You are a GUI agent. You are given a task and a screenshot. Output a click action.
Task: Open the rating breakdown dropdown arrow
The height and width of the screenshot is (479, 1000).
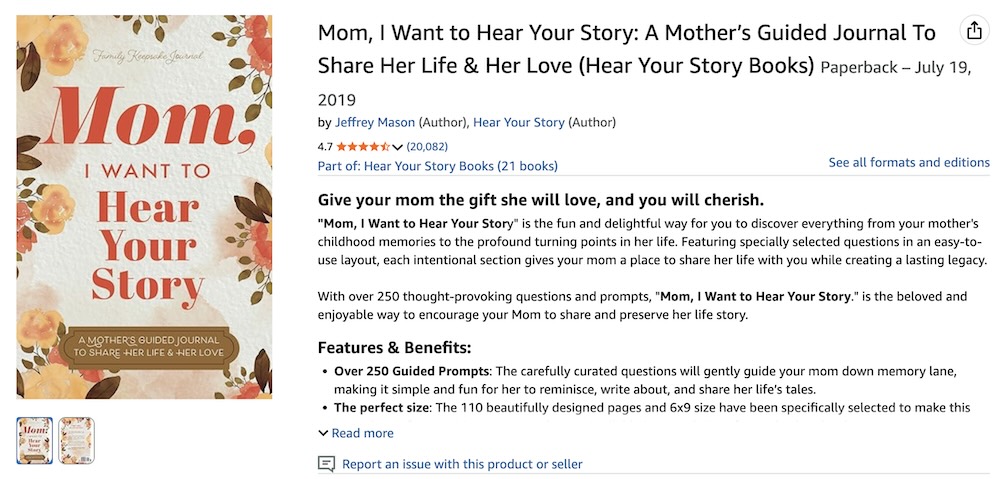click(398, 147)
